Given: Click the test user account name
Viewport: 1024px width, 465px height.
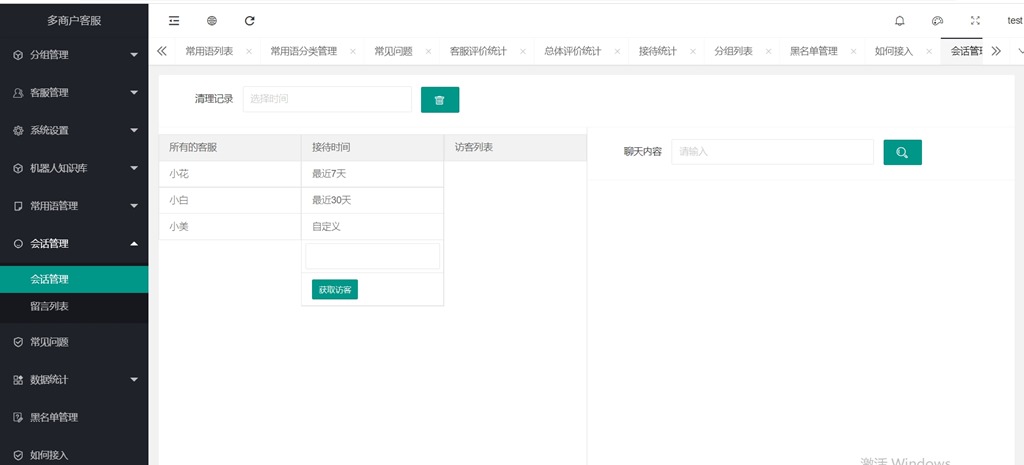Looking at the screenshot, I should point(1015,21).
